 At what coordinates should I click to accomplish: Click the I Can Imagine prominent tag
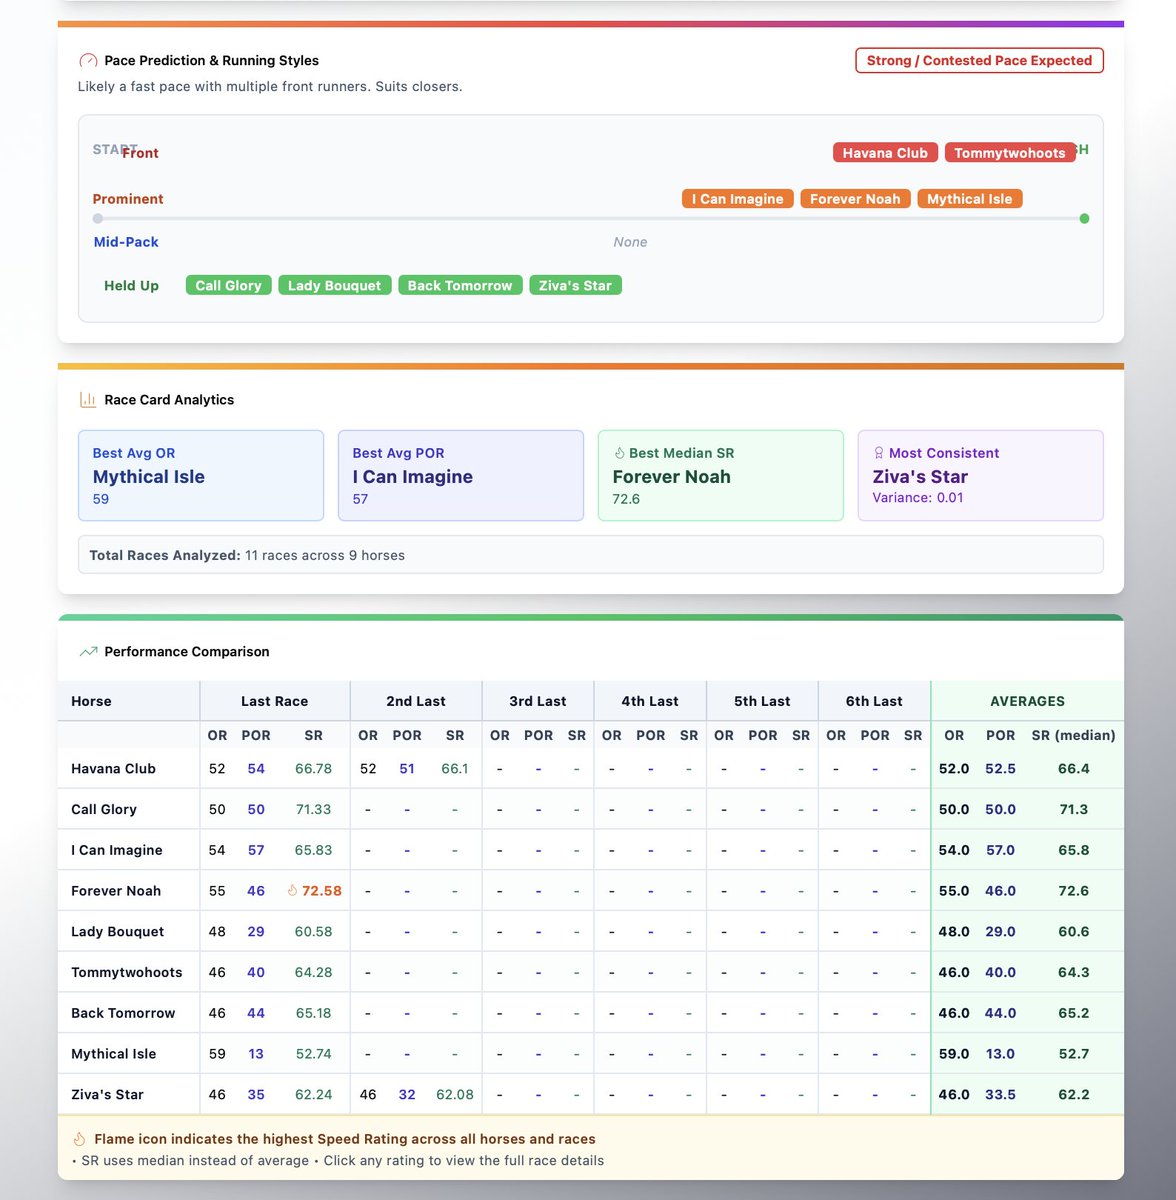click(x=738, y=199)
